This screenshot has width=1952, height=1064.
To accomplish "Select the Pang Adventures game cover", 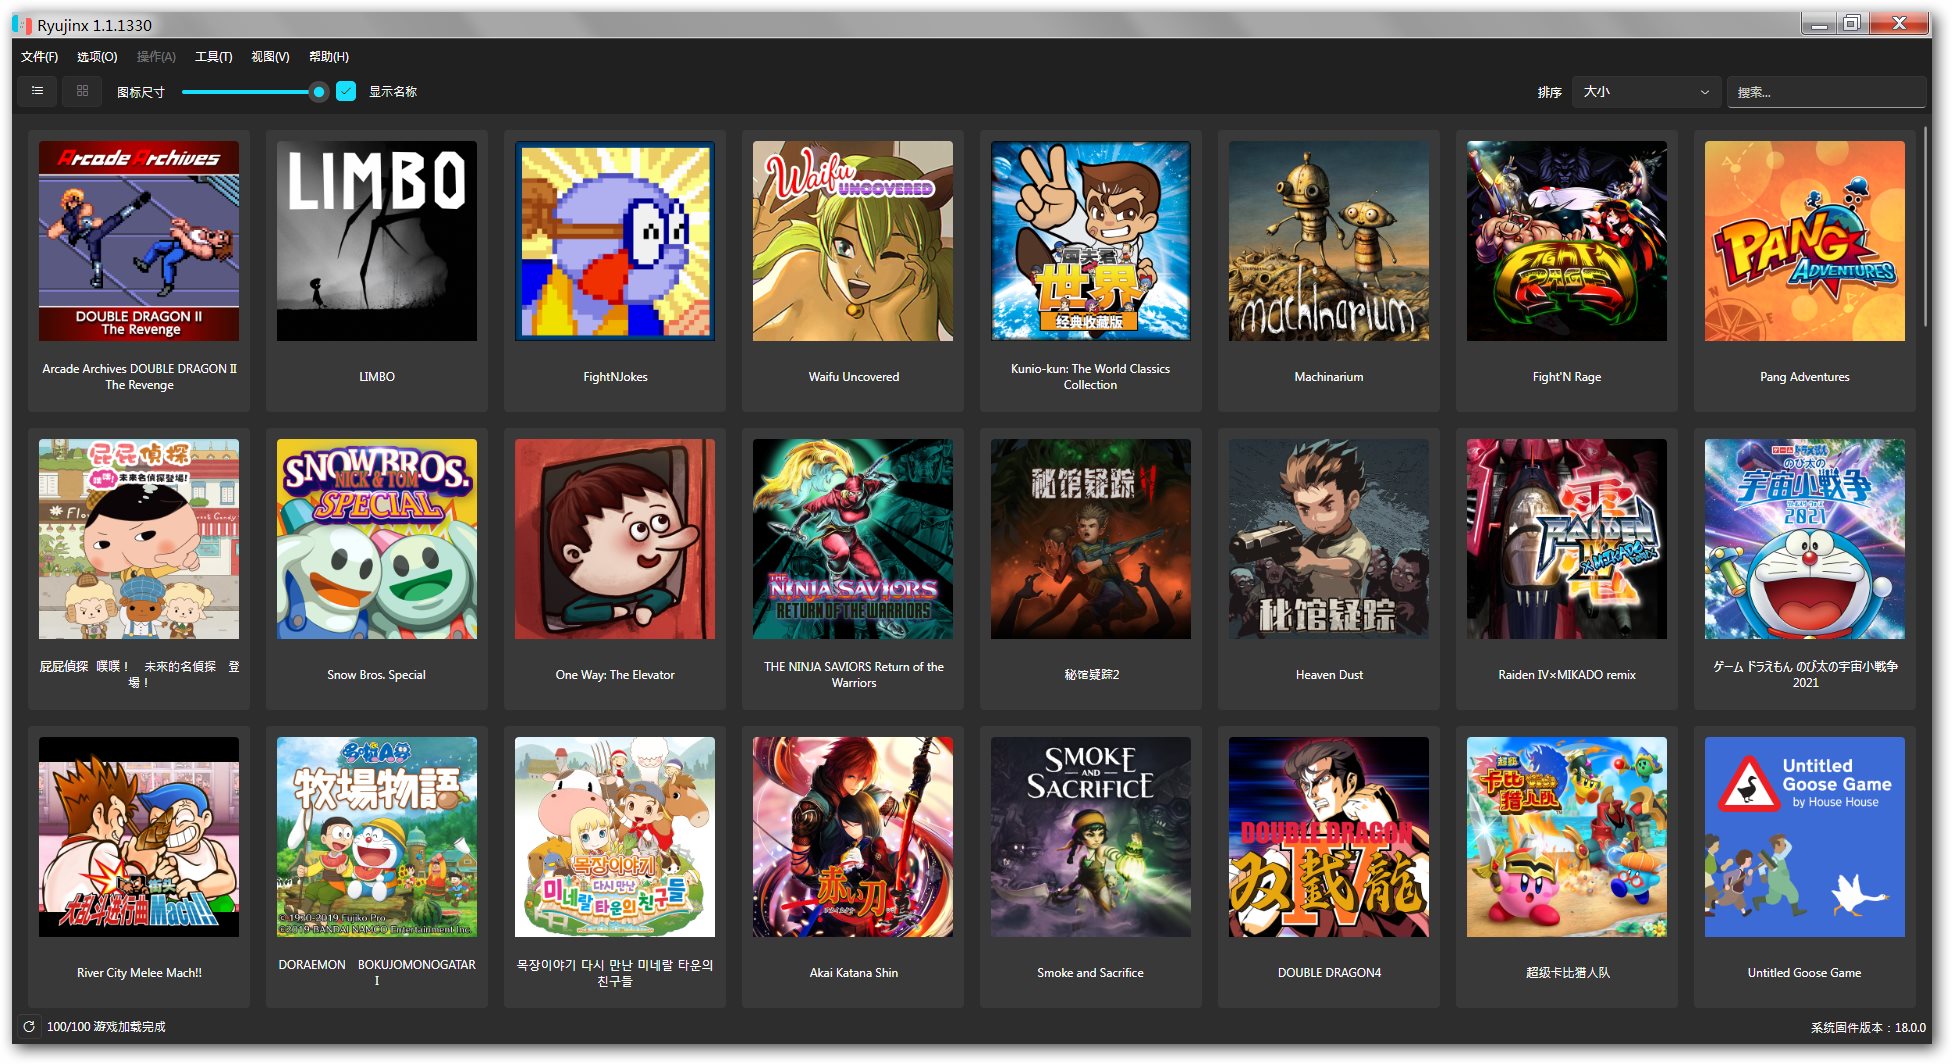I will point(1805,241).
